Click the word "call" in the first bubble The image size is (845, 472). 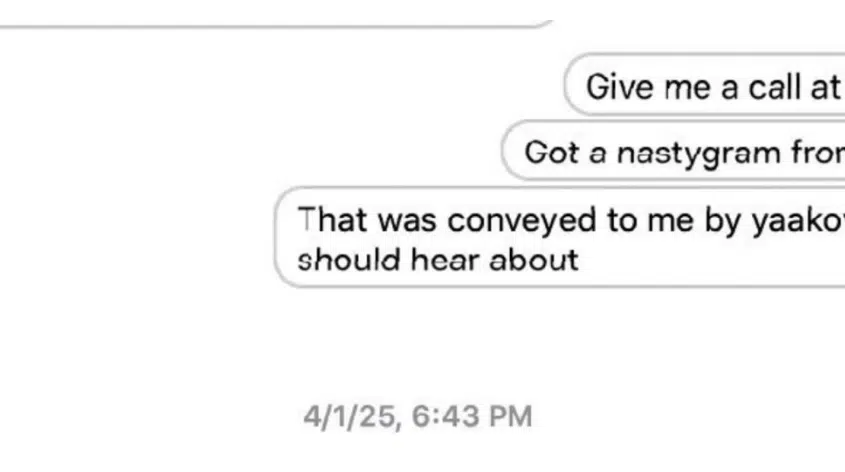[774, 87]
